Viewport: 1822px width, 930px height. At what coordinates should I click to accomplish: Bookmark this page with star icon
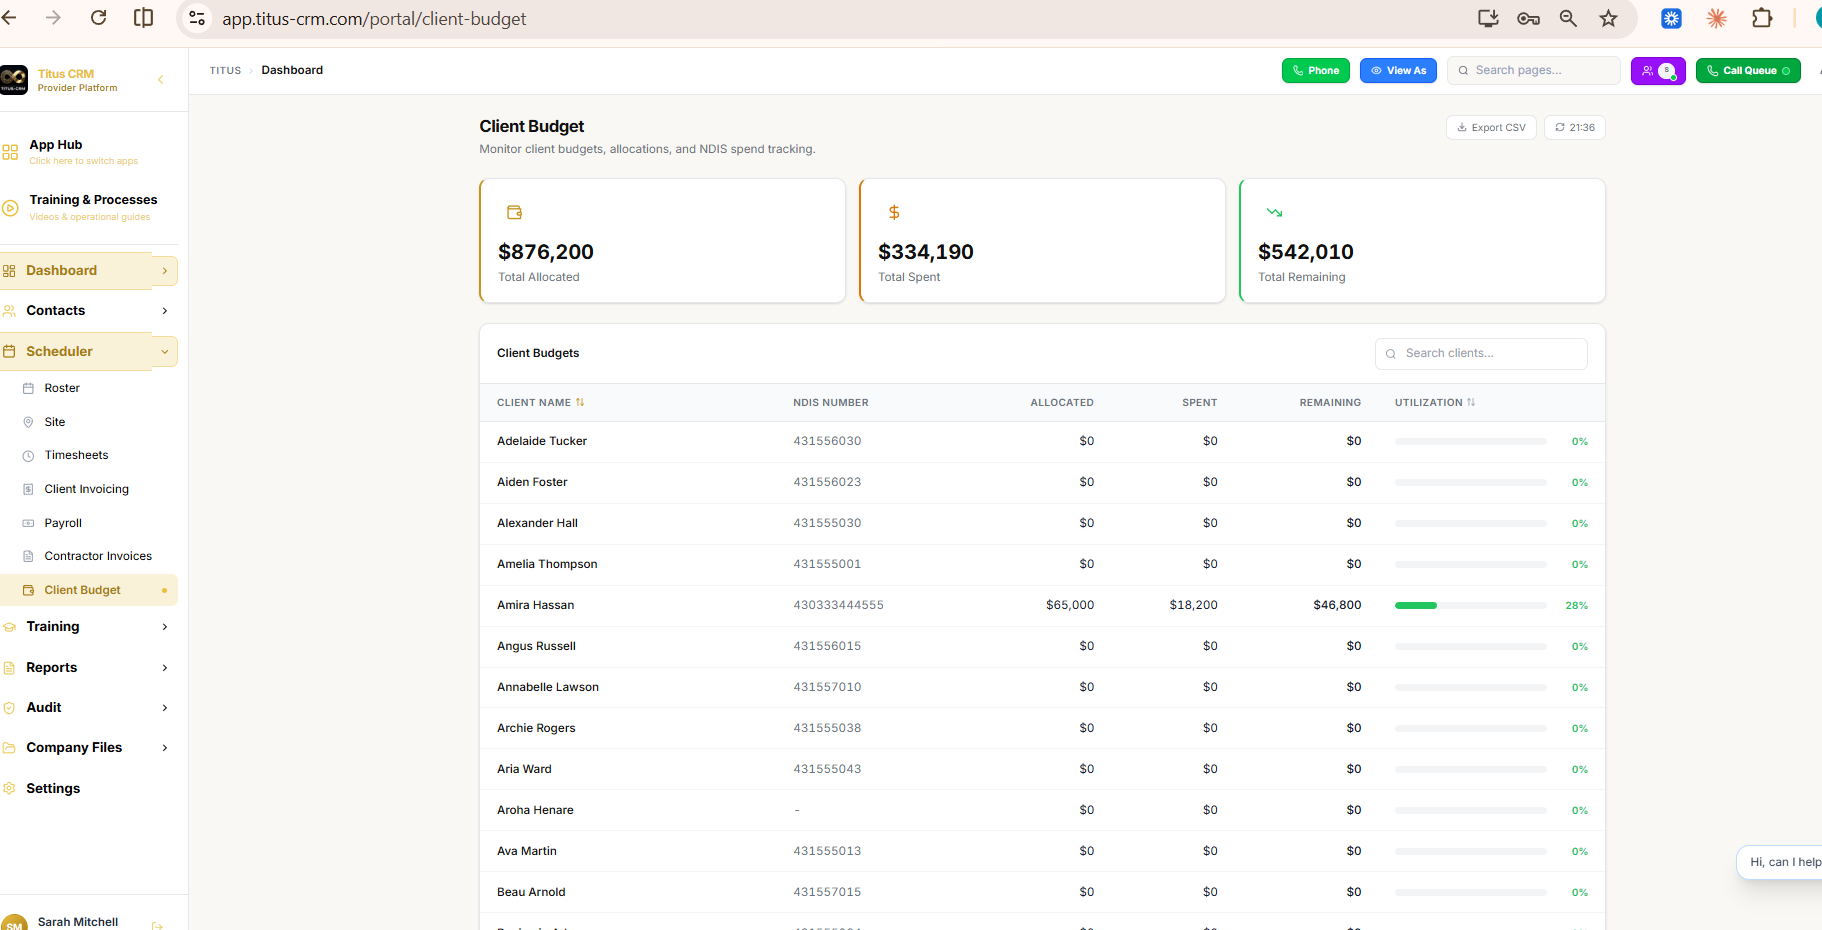point(1608,18)
